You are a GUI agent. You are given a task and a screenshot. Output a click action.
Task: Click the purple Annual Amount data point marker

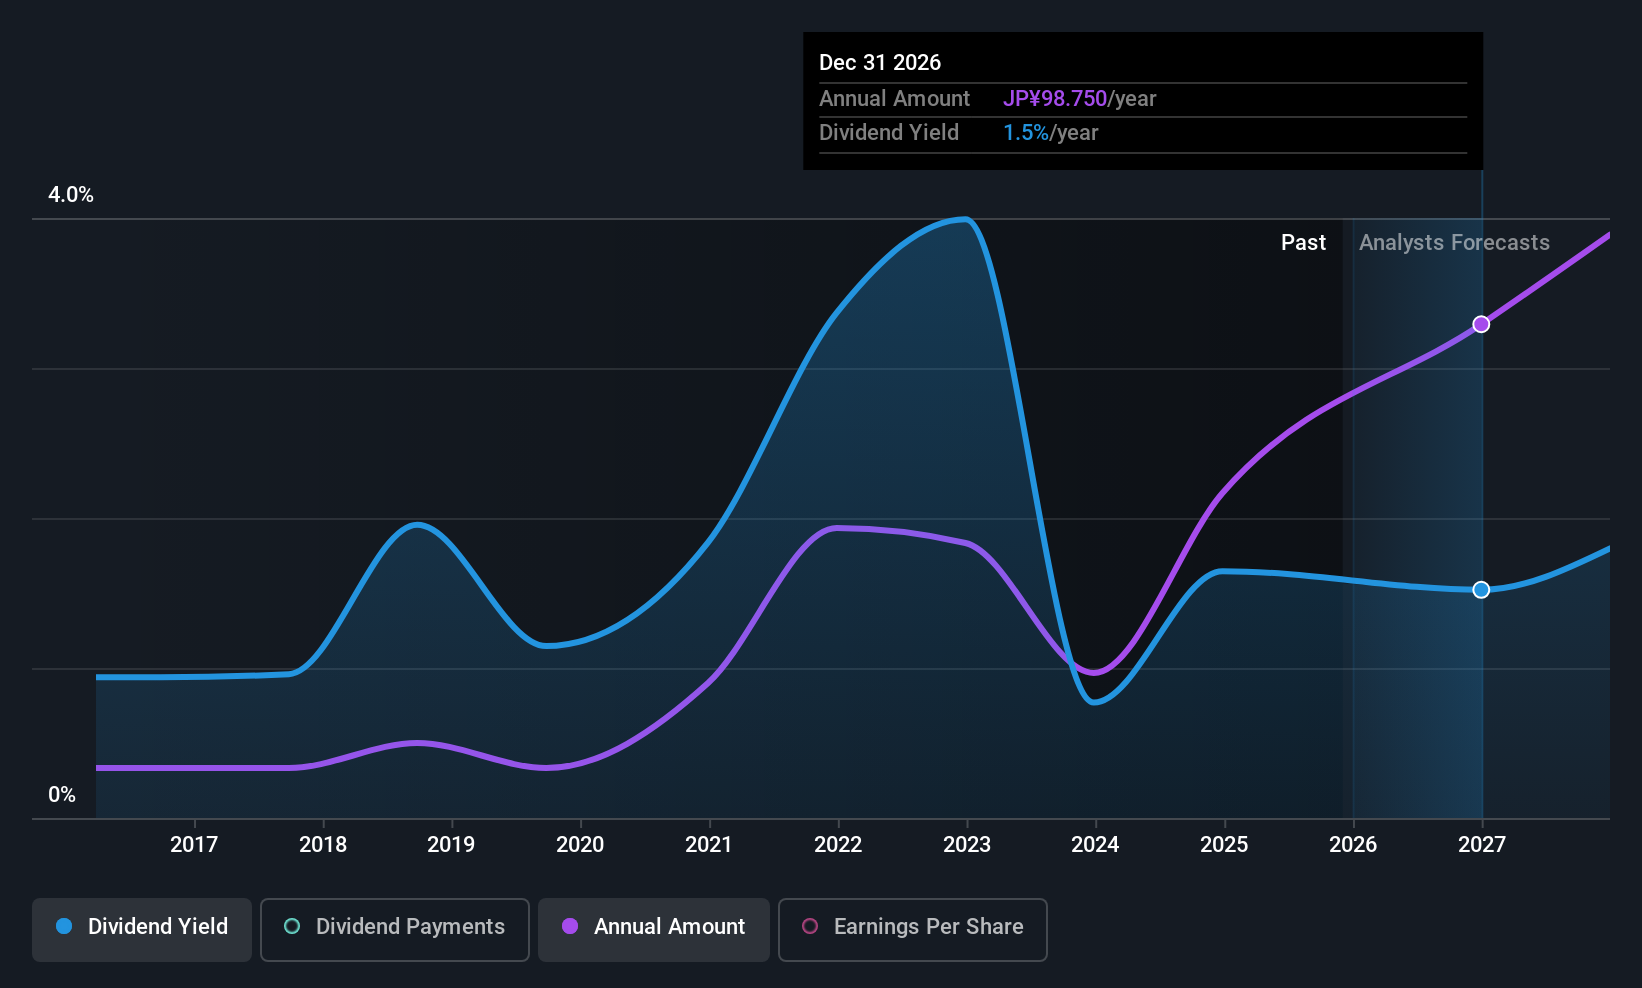click(x=1481, y=324)
